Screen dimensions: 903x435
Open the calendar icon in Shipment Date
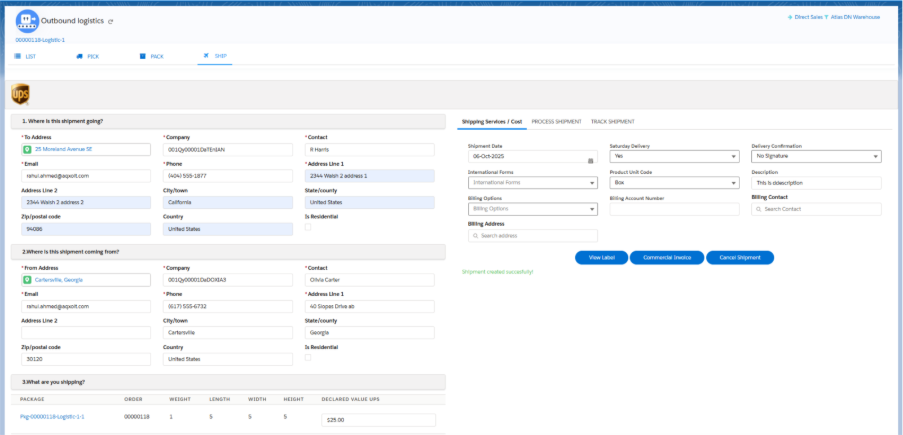pyautogui.click(x=590, y=160)
